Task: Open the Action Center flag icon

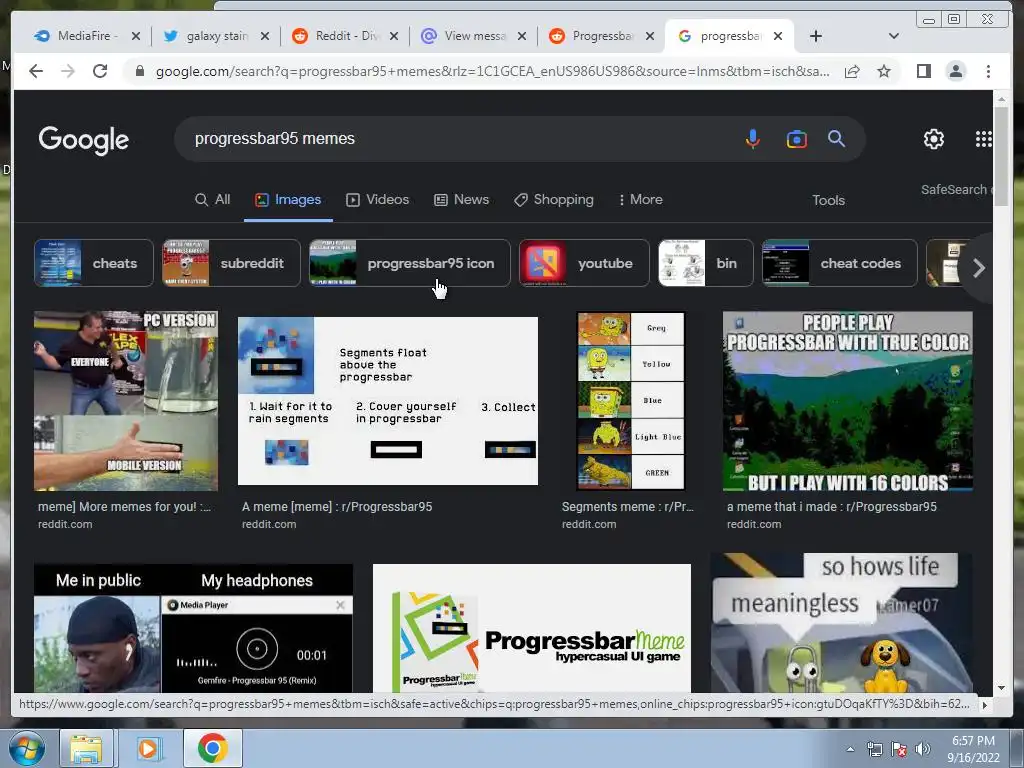Action: (899, 749)
